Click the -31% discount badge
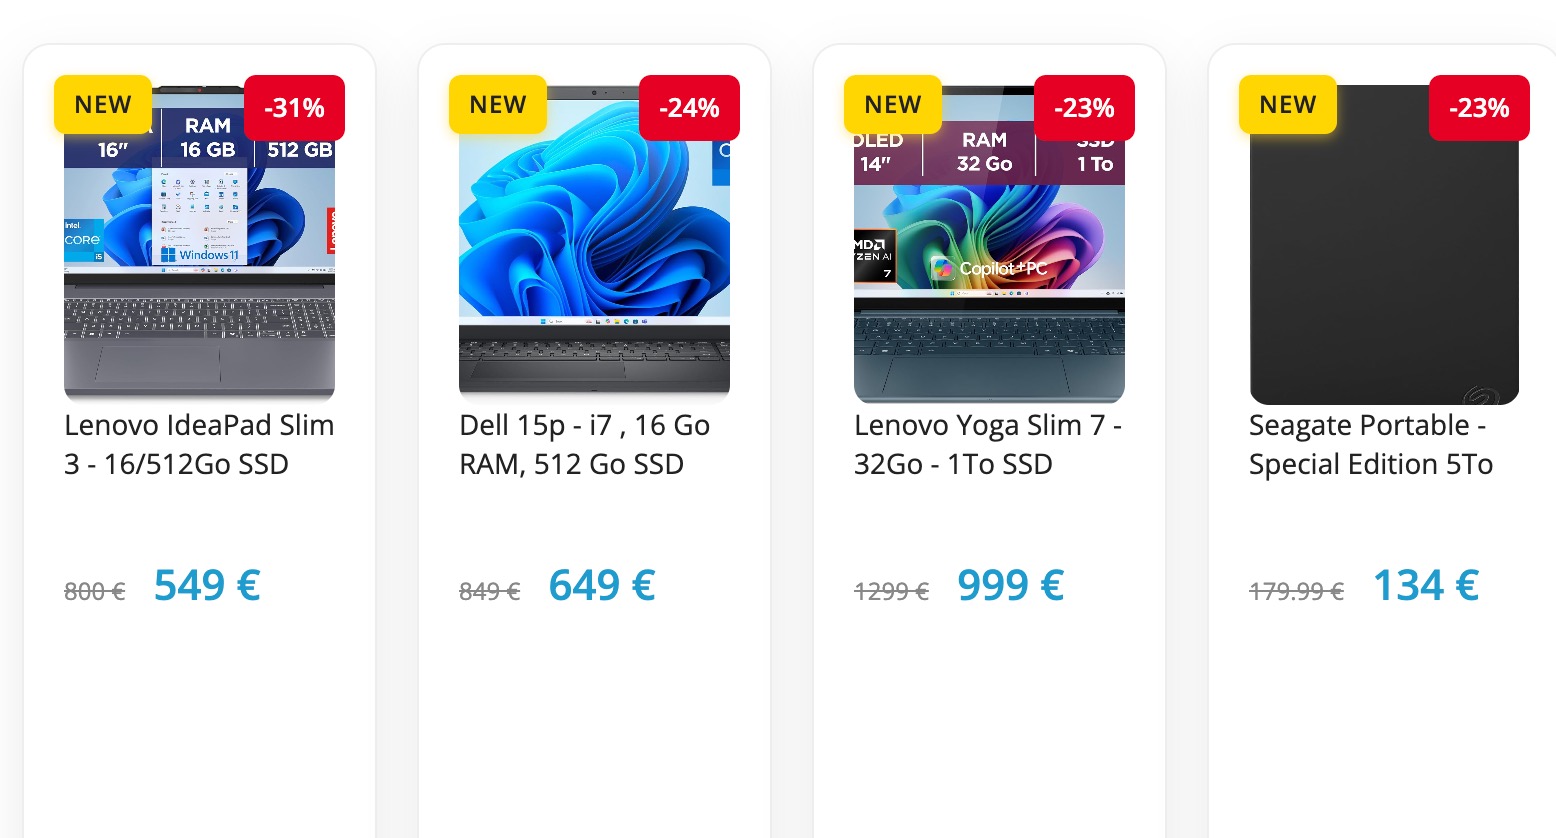Viewport: 1556px width, 838px height. pos(294,108)
